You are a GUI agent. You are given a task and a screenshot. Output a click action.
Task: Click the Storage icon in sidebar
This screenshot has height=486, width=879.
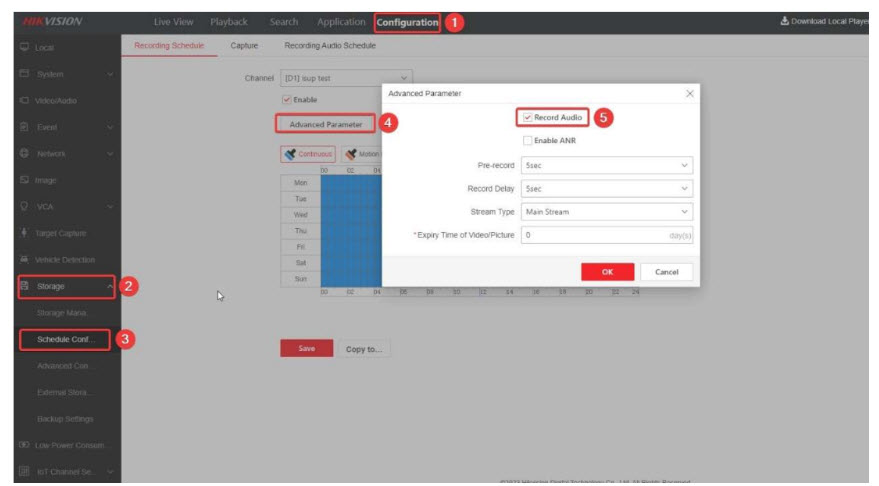(24, 286)
